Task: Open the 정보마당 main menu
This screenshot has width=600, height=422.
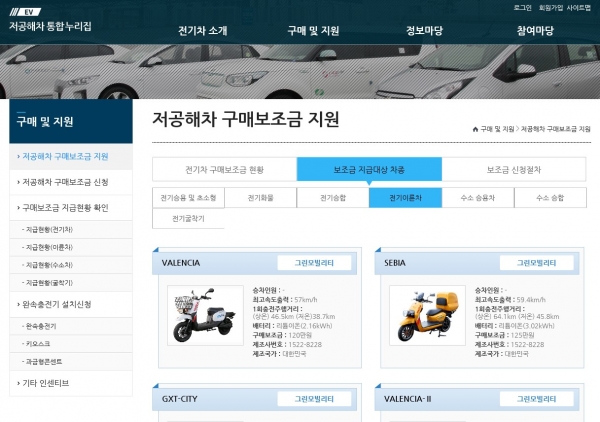Action: [x=424, y=31]
